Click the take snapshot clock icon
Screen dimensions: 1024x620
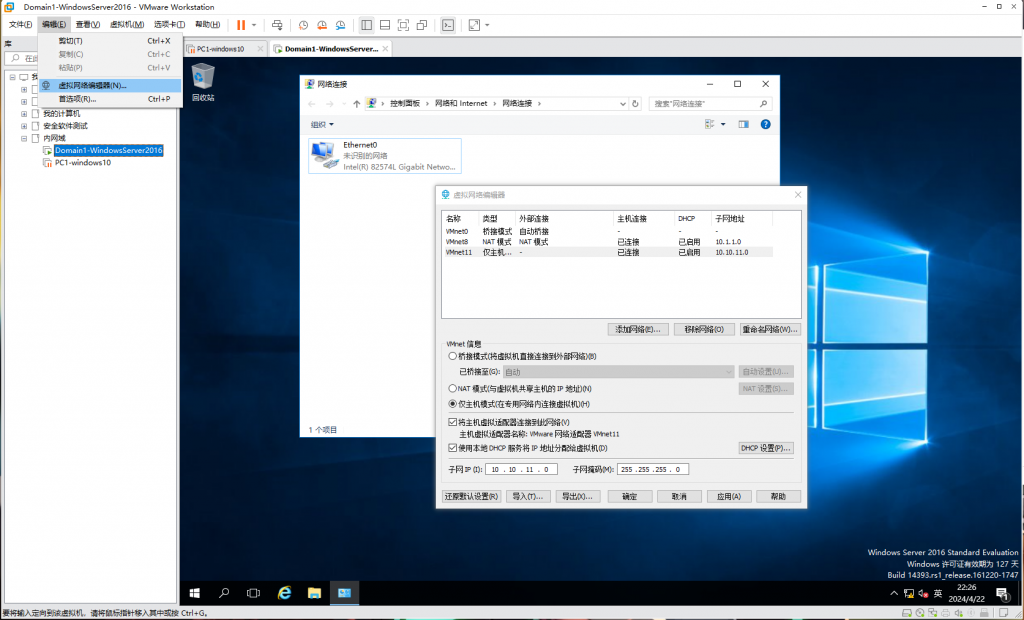(304, 24)
